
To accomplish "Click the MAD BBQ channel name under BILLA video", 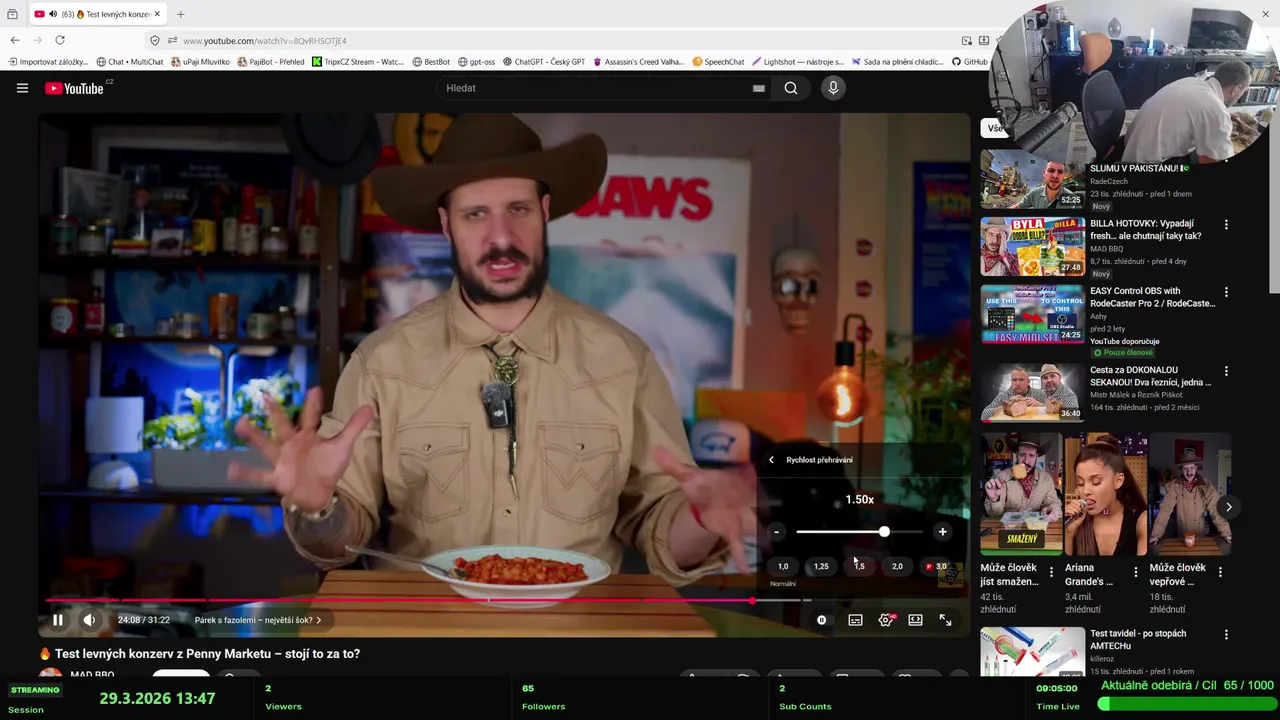I will pyautogui.click(x=1107, y=249).
